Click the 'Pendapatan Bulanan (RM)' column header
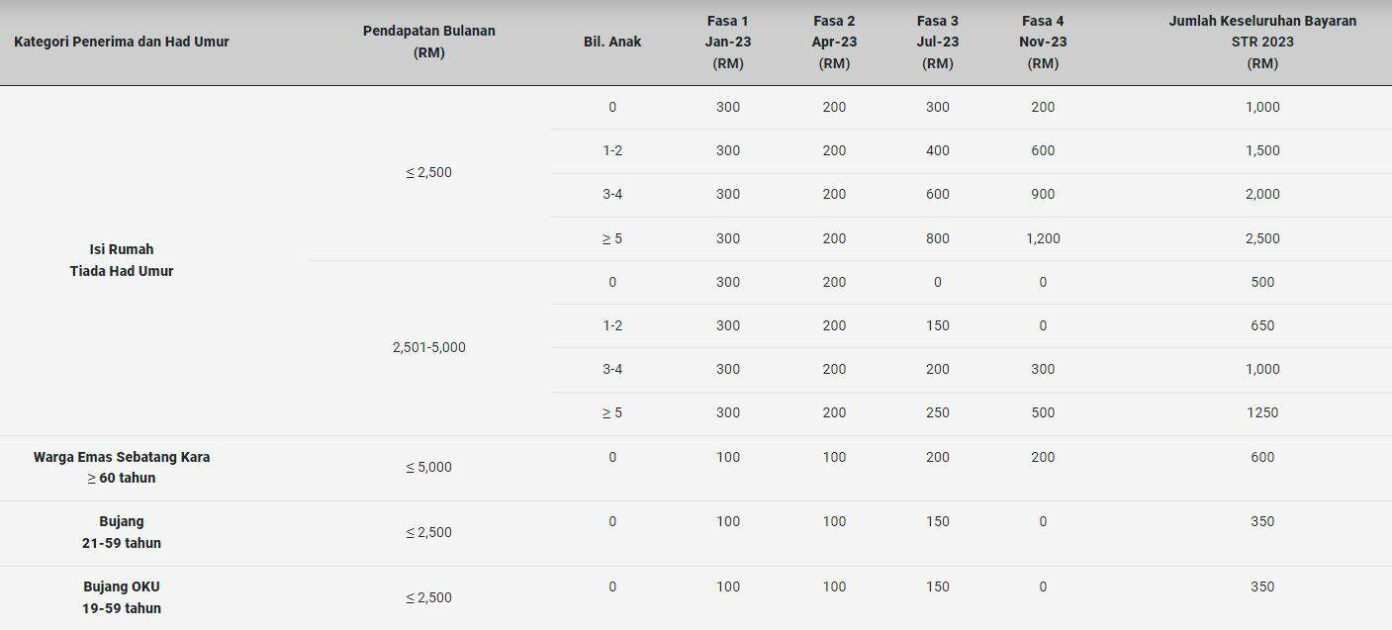The height and width of the screenshot is (630, 1392). click(x=429, y=42)
